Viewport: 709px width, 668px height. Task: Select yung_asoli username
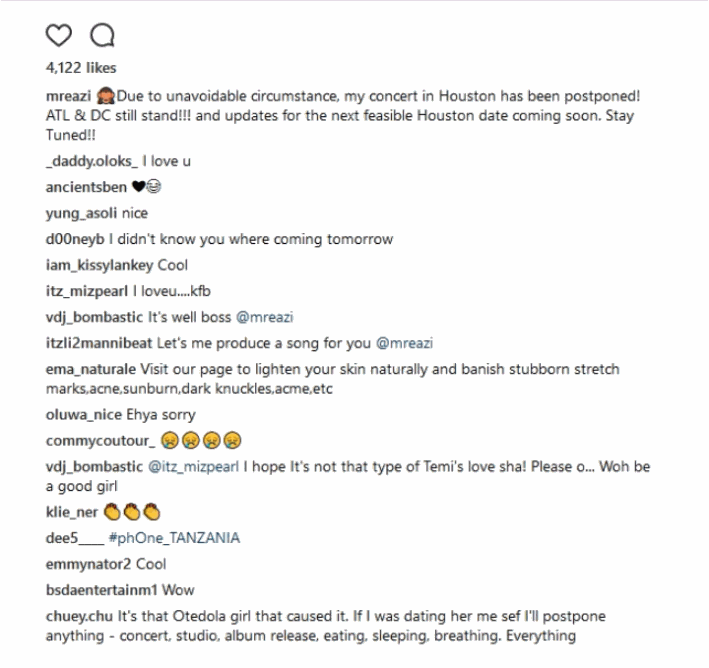81,213
